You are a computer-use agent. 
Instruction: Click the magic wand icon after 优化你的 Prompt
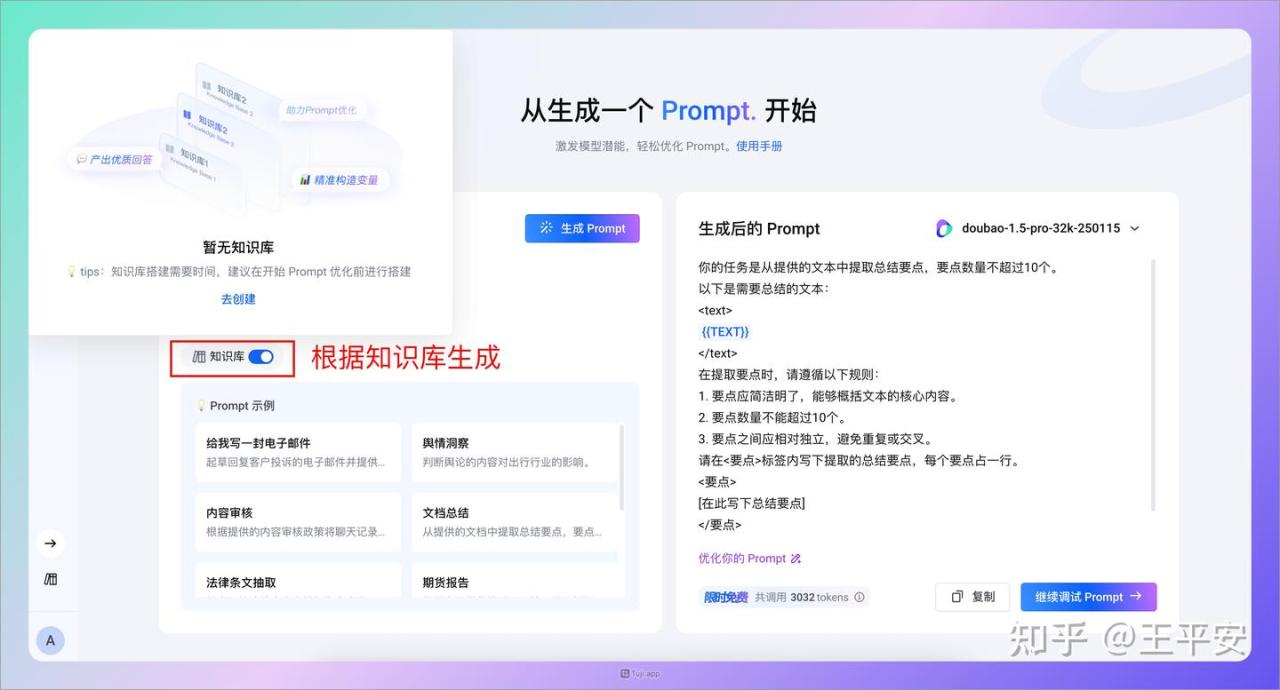click(x=796, y=559)
